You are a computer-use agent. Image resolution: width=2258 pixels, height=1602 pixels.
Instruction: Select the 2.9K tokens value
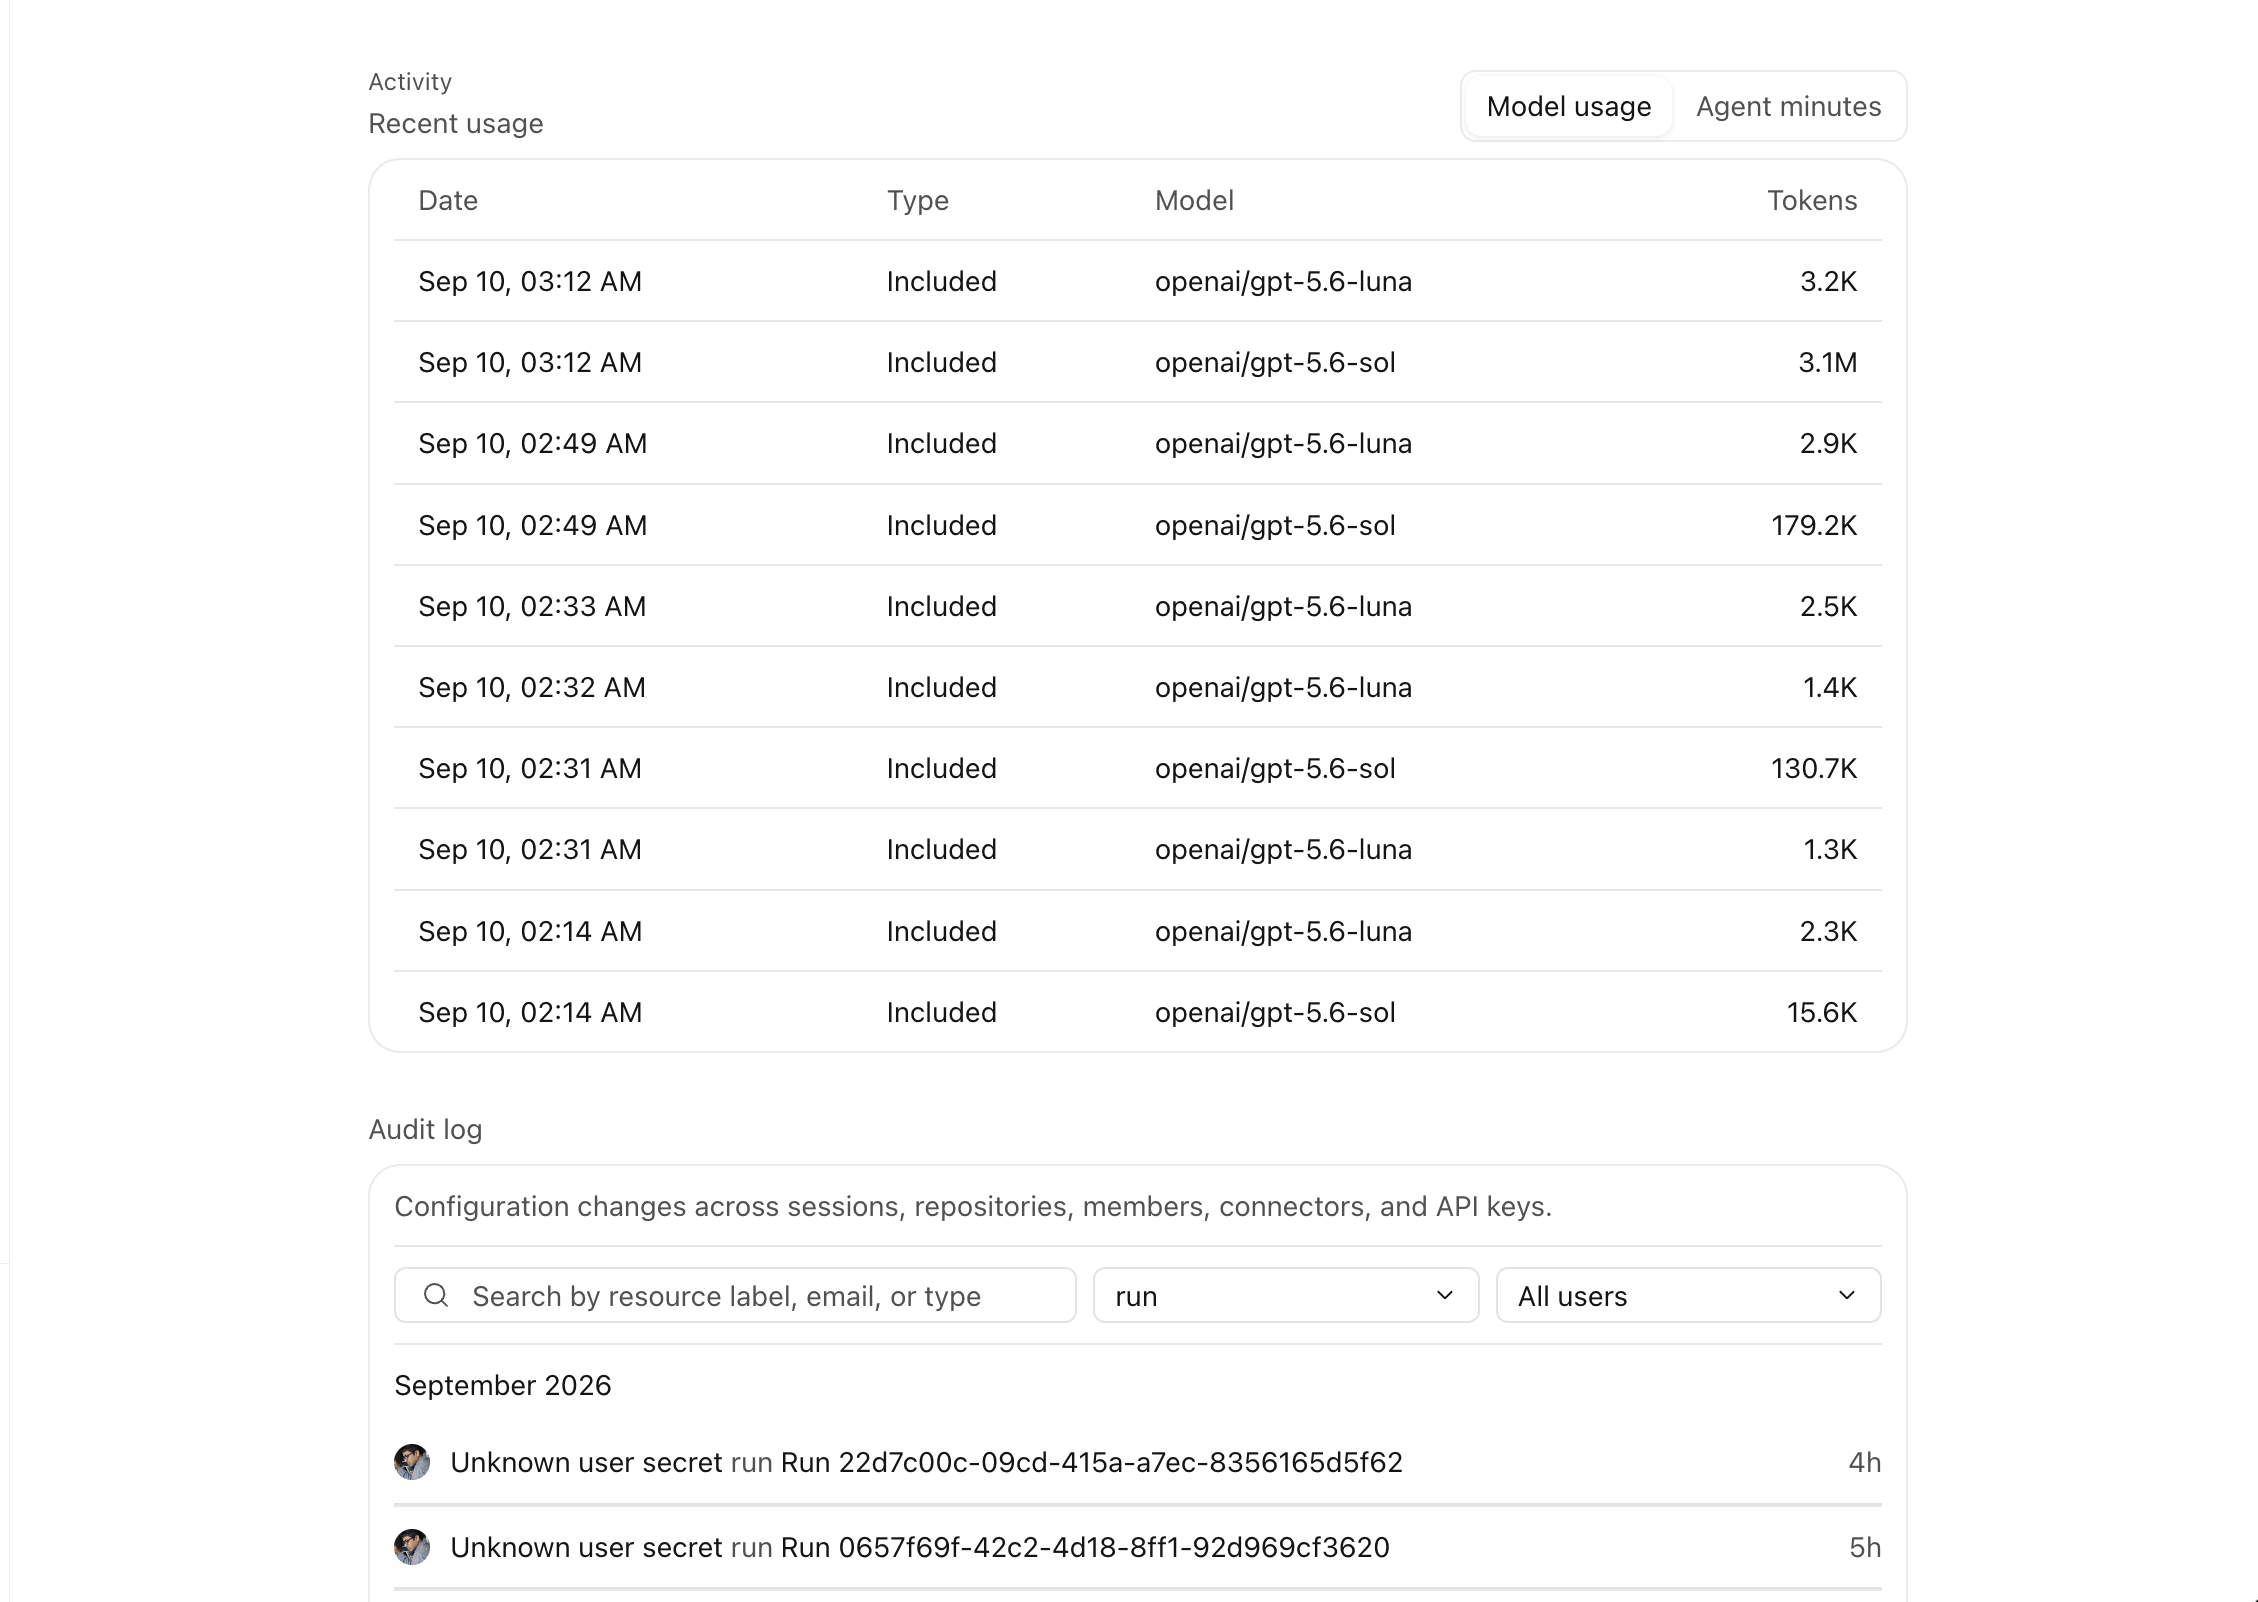coord(1828,443)
